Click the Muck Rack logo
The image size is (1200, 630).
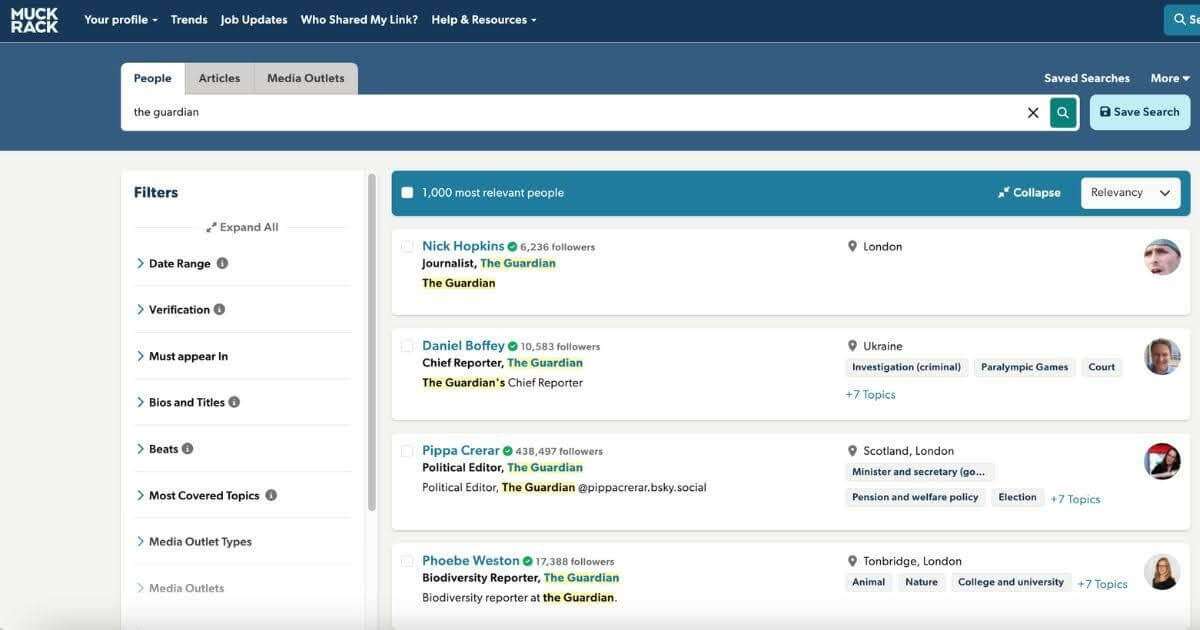pos(33,20)
